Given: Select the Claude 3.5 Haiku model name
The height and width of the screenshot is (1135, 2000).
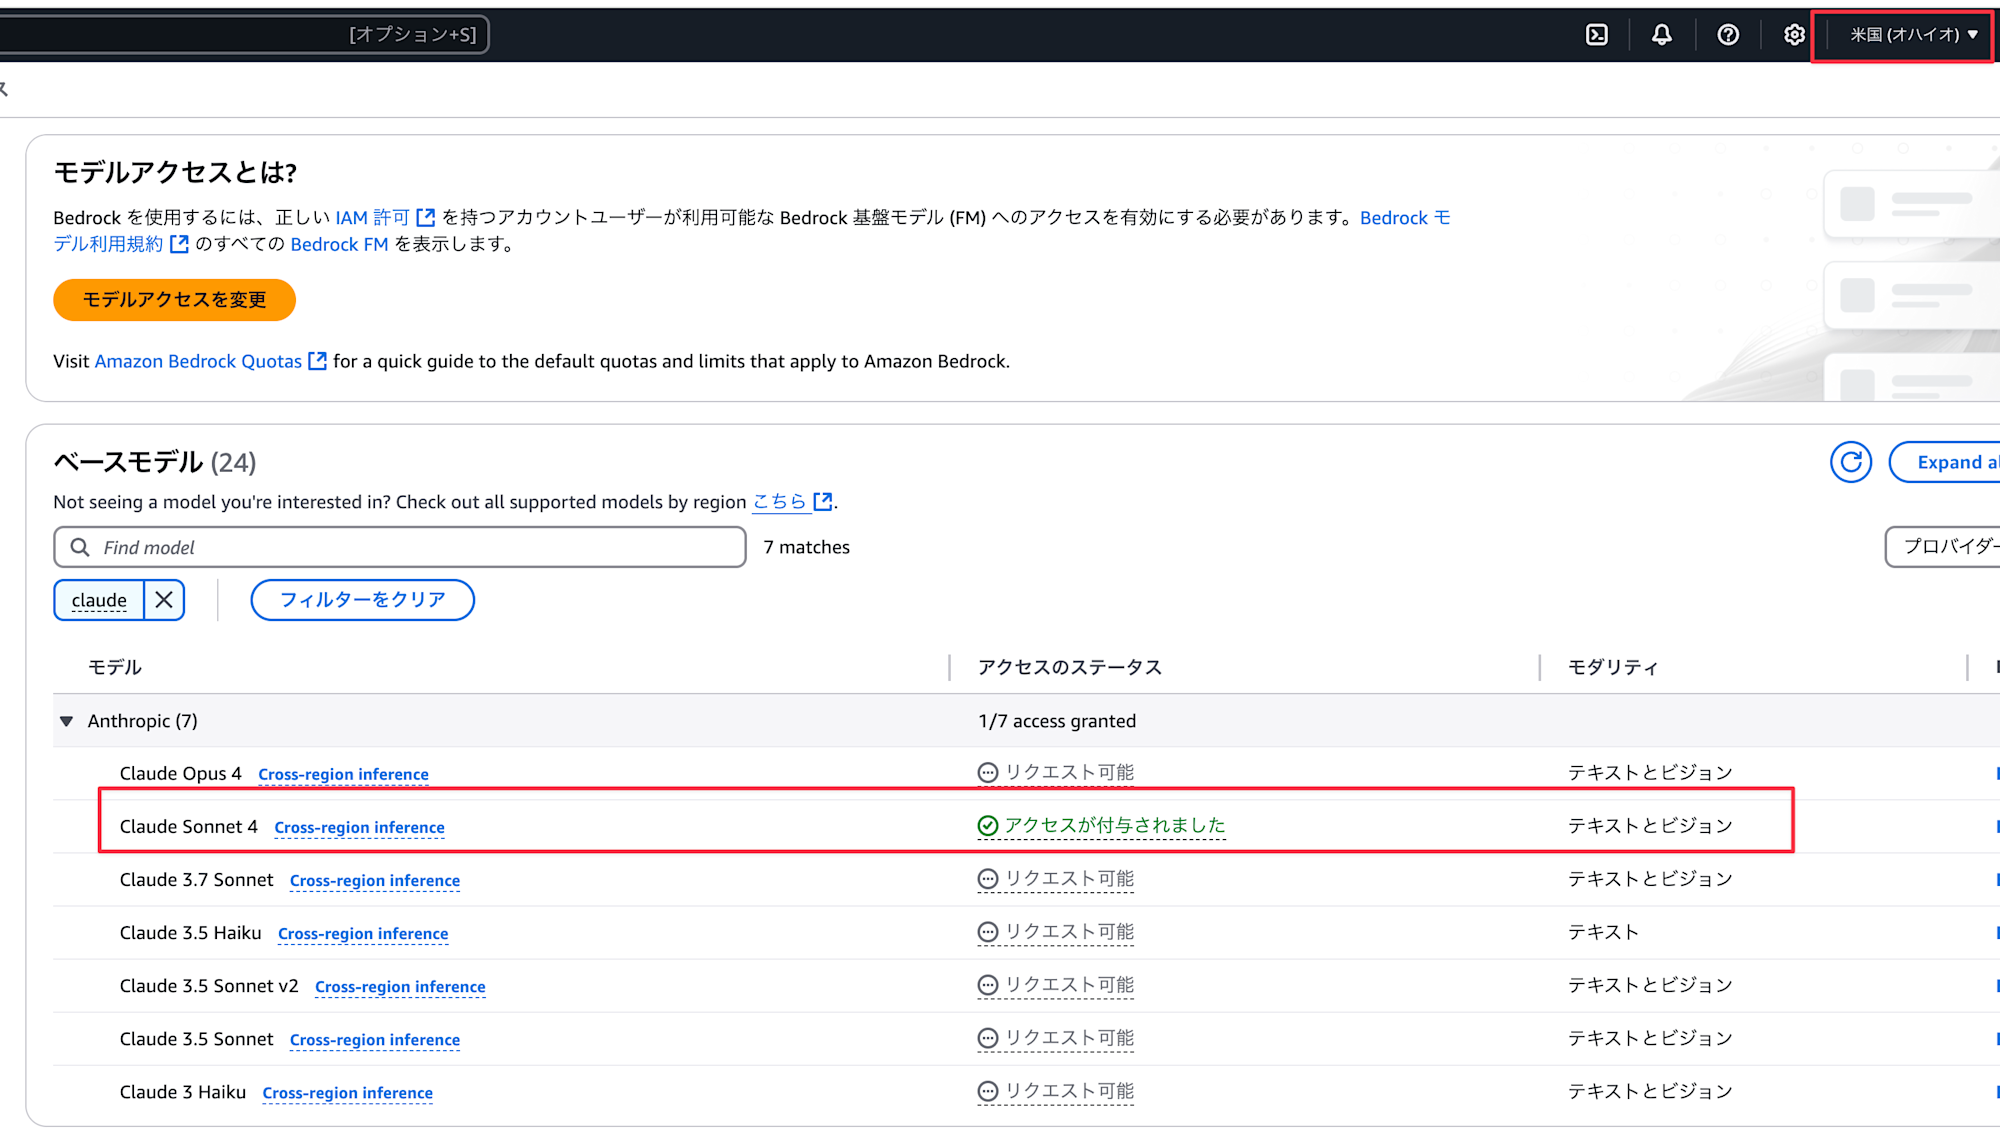Looking at the screenshot, I should (191, 933).
